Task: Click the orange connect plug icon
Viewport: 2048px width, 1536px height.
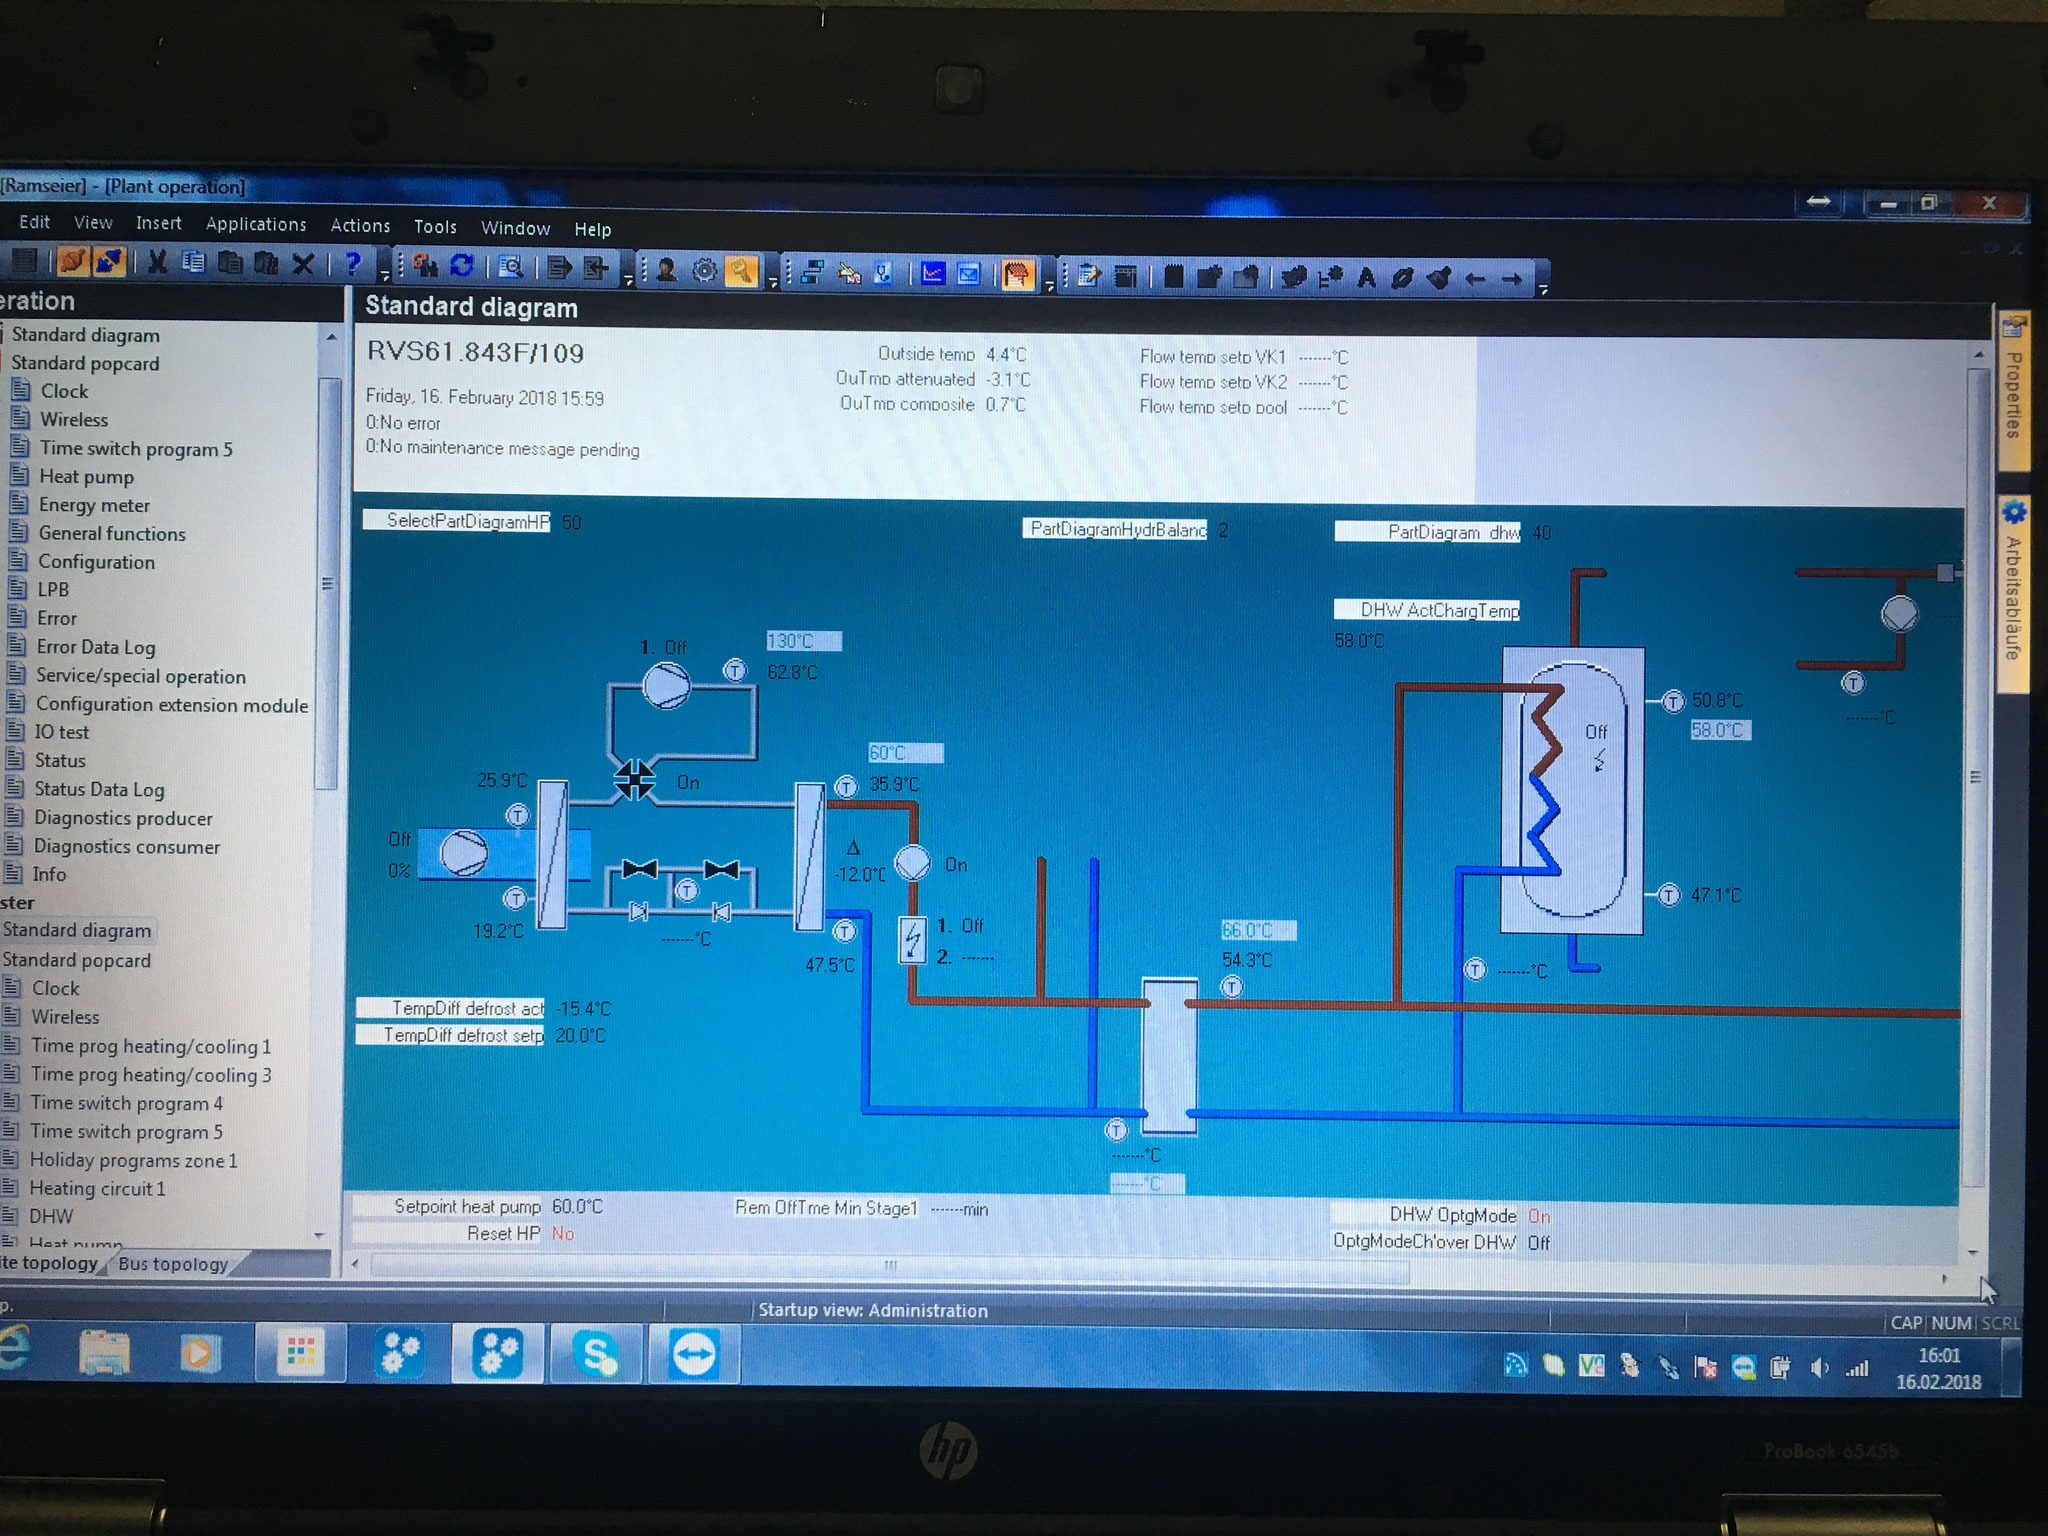Action: click(73, 262)
